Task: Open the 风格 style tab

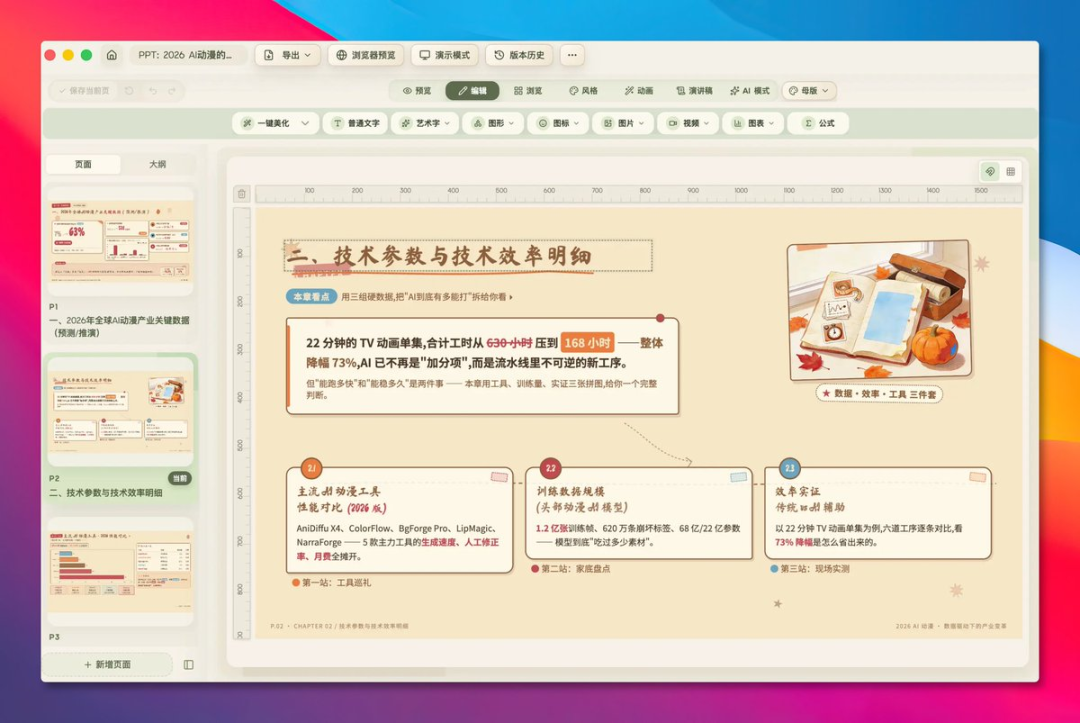Action: click(x=583, y=91)
